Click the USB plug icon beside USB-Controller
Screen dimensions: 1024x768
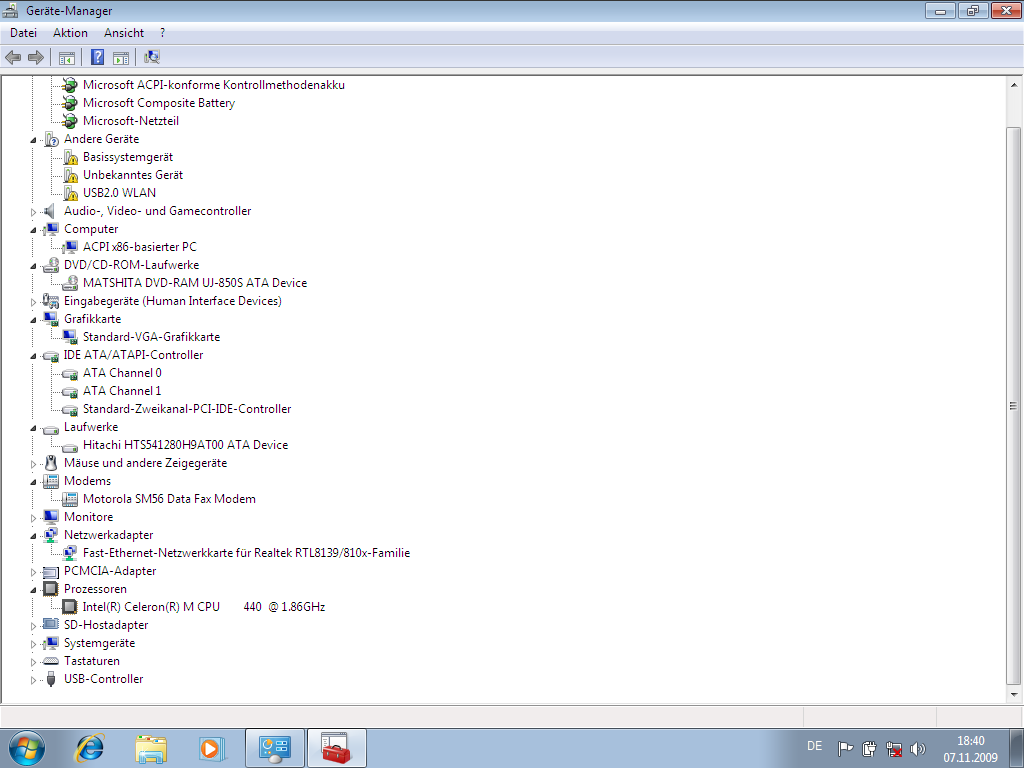(x=51, y=679)
